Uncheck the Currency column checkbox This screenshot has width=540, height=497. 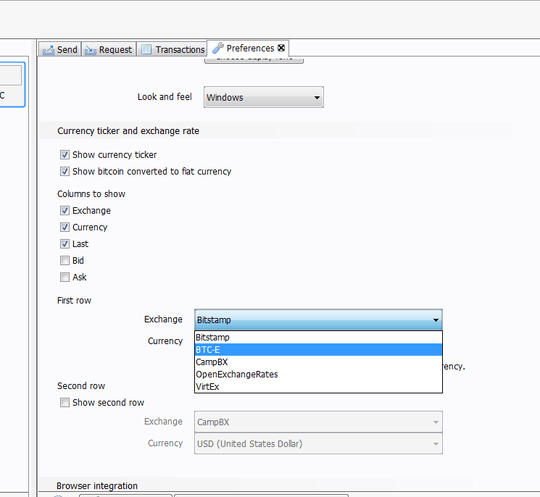point(65,227)
